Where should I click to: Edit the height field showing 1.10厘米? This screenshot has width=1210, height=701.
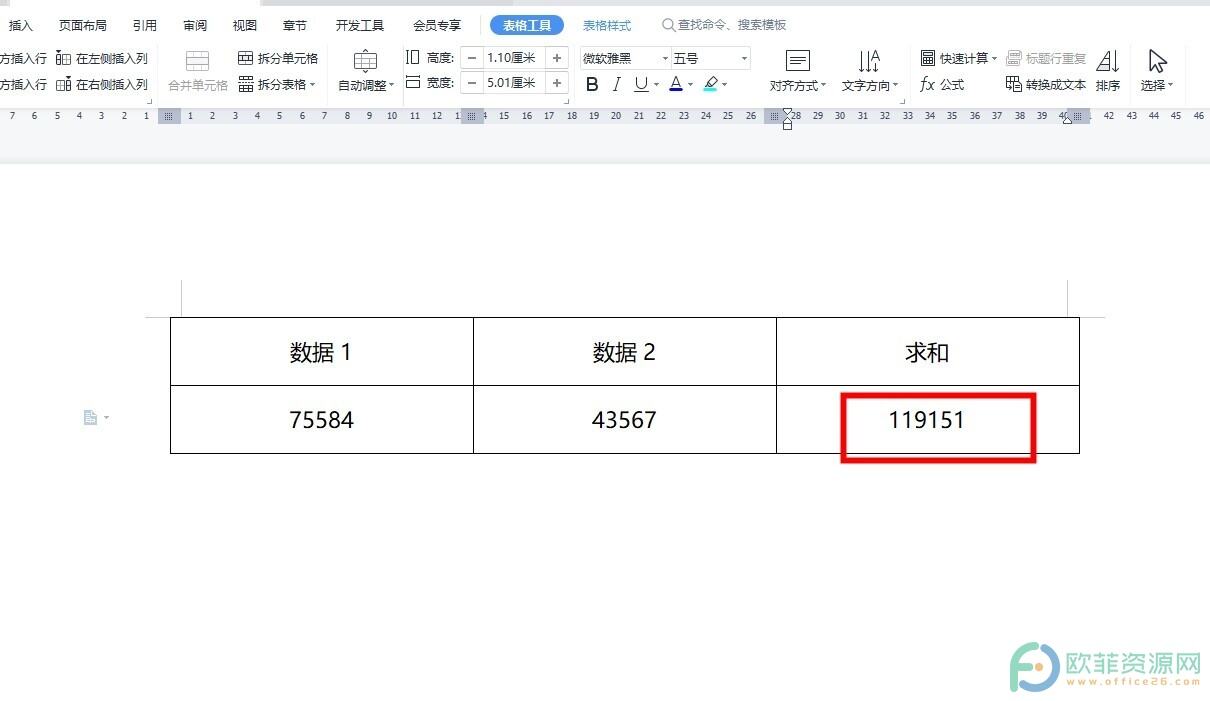[x=514, y=58]
